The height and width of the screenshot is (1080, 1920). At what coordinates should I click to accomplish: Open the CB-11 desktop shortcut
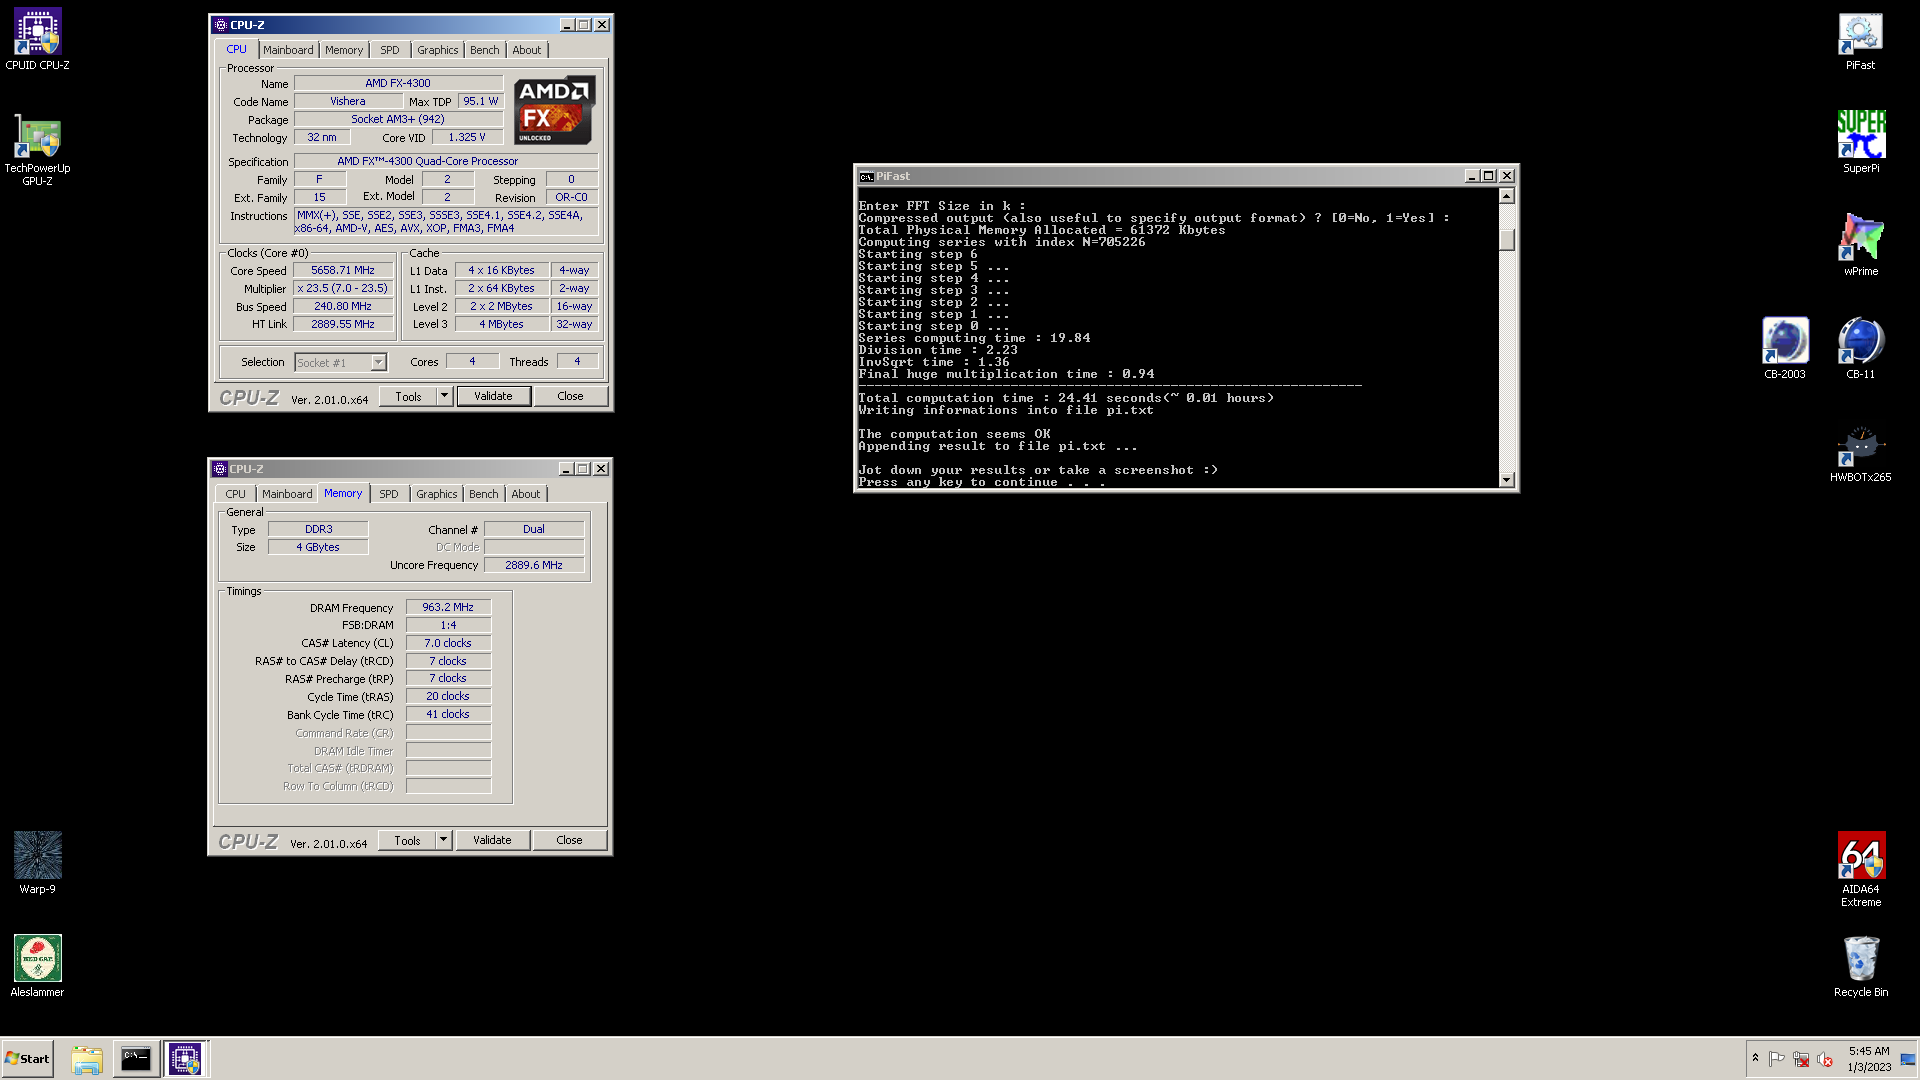1860,347
